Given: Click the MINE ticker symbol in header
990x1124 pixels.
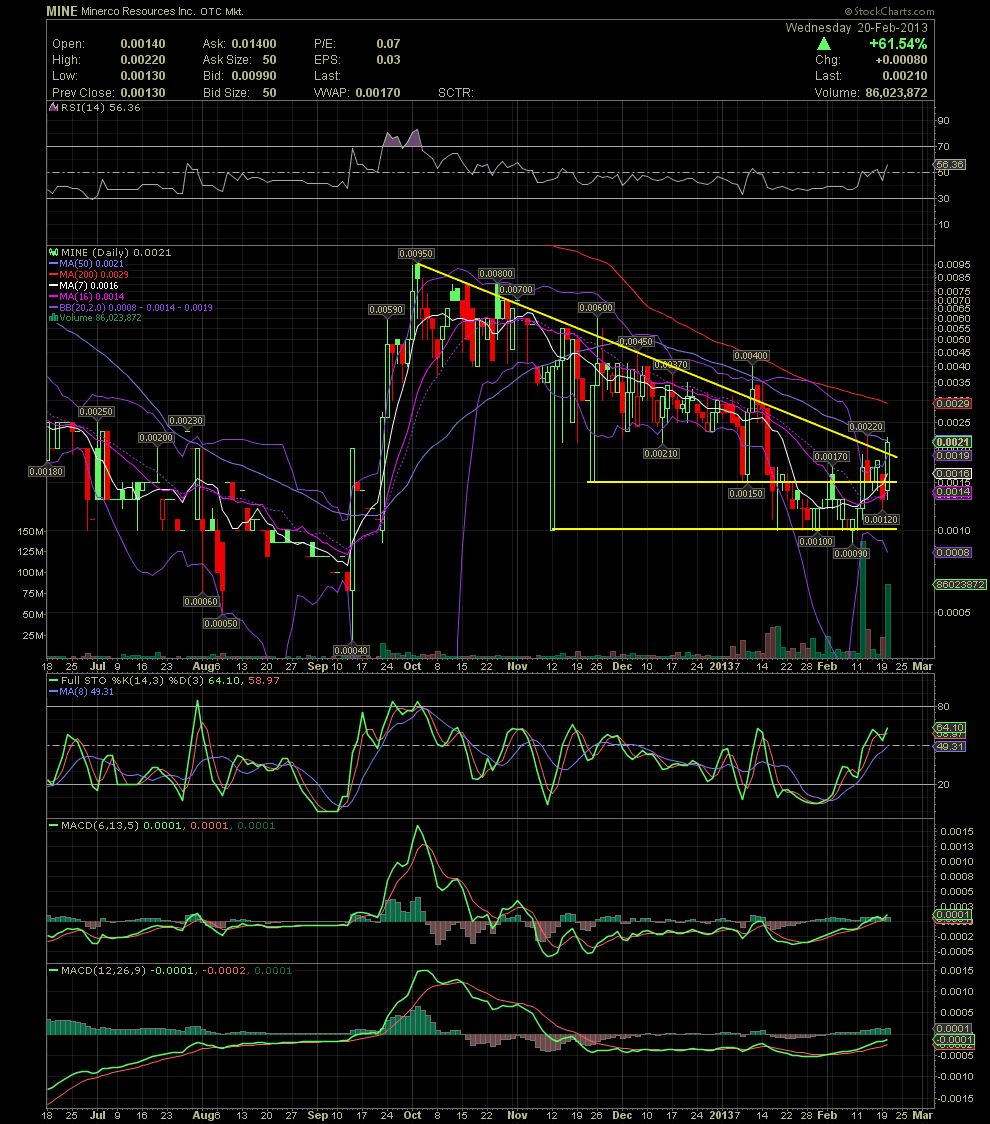Looking at the screenshot, I should point(62,11).
